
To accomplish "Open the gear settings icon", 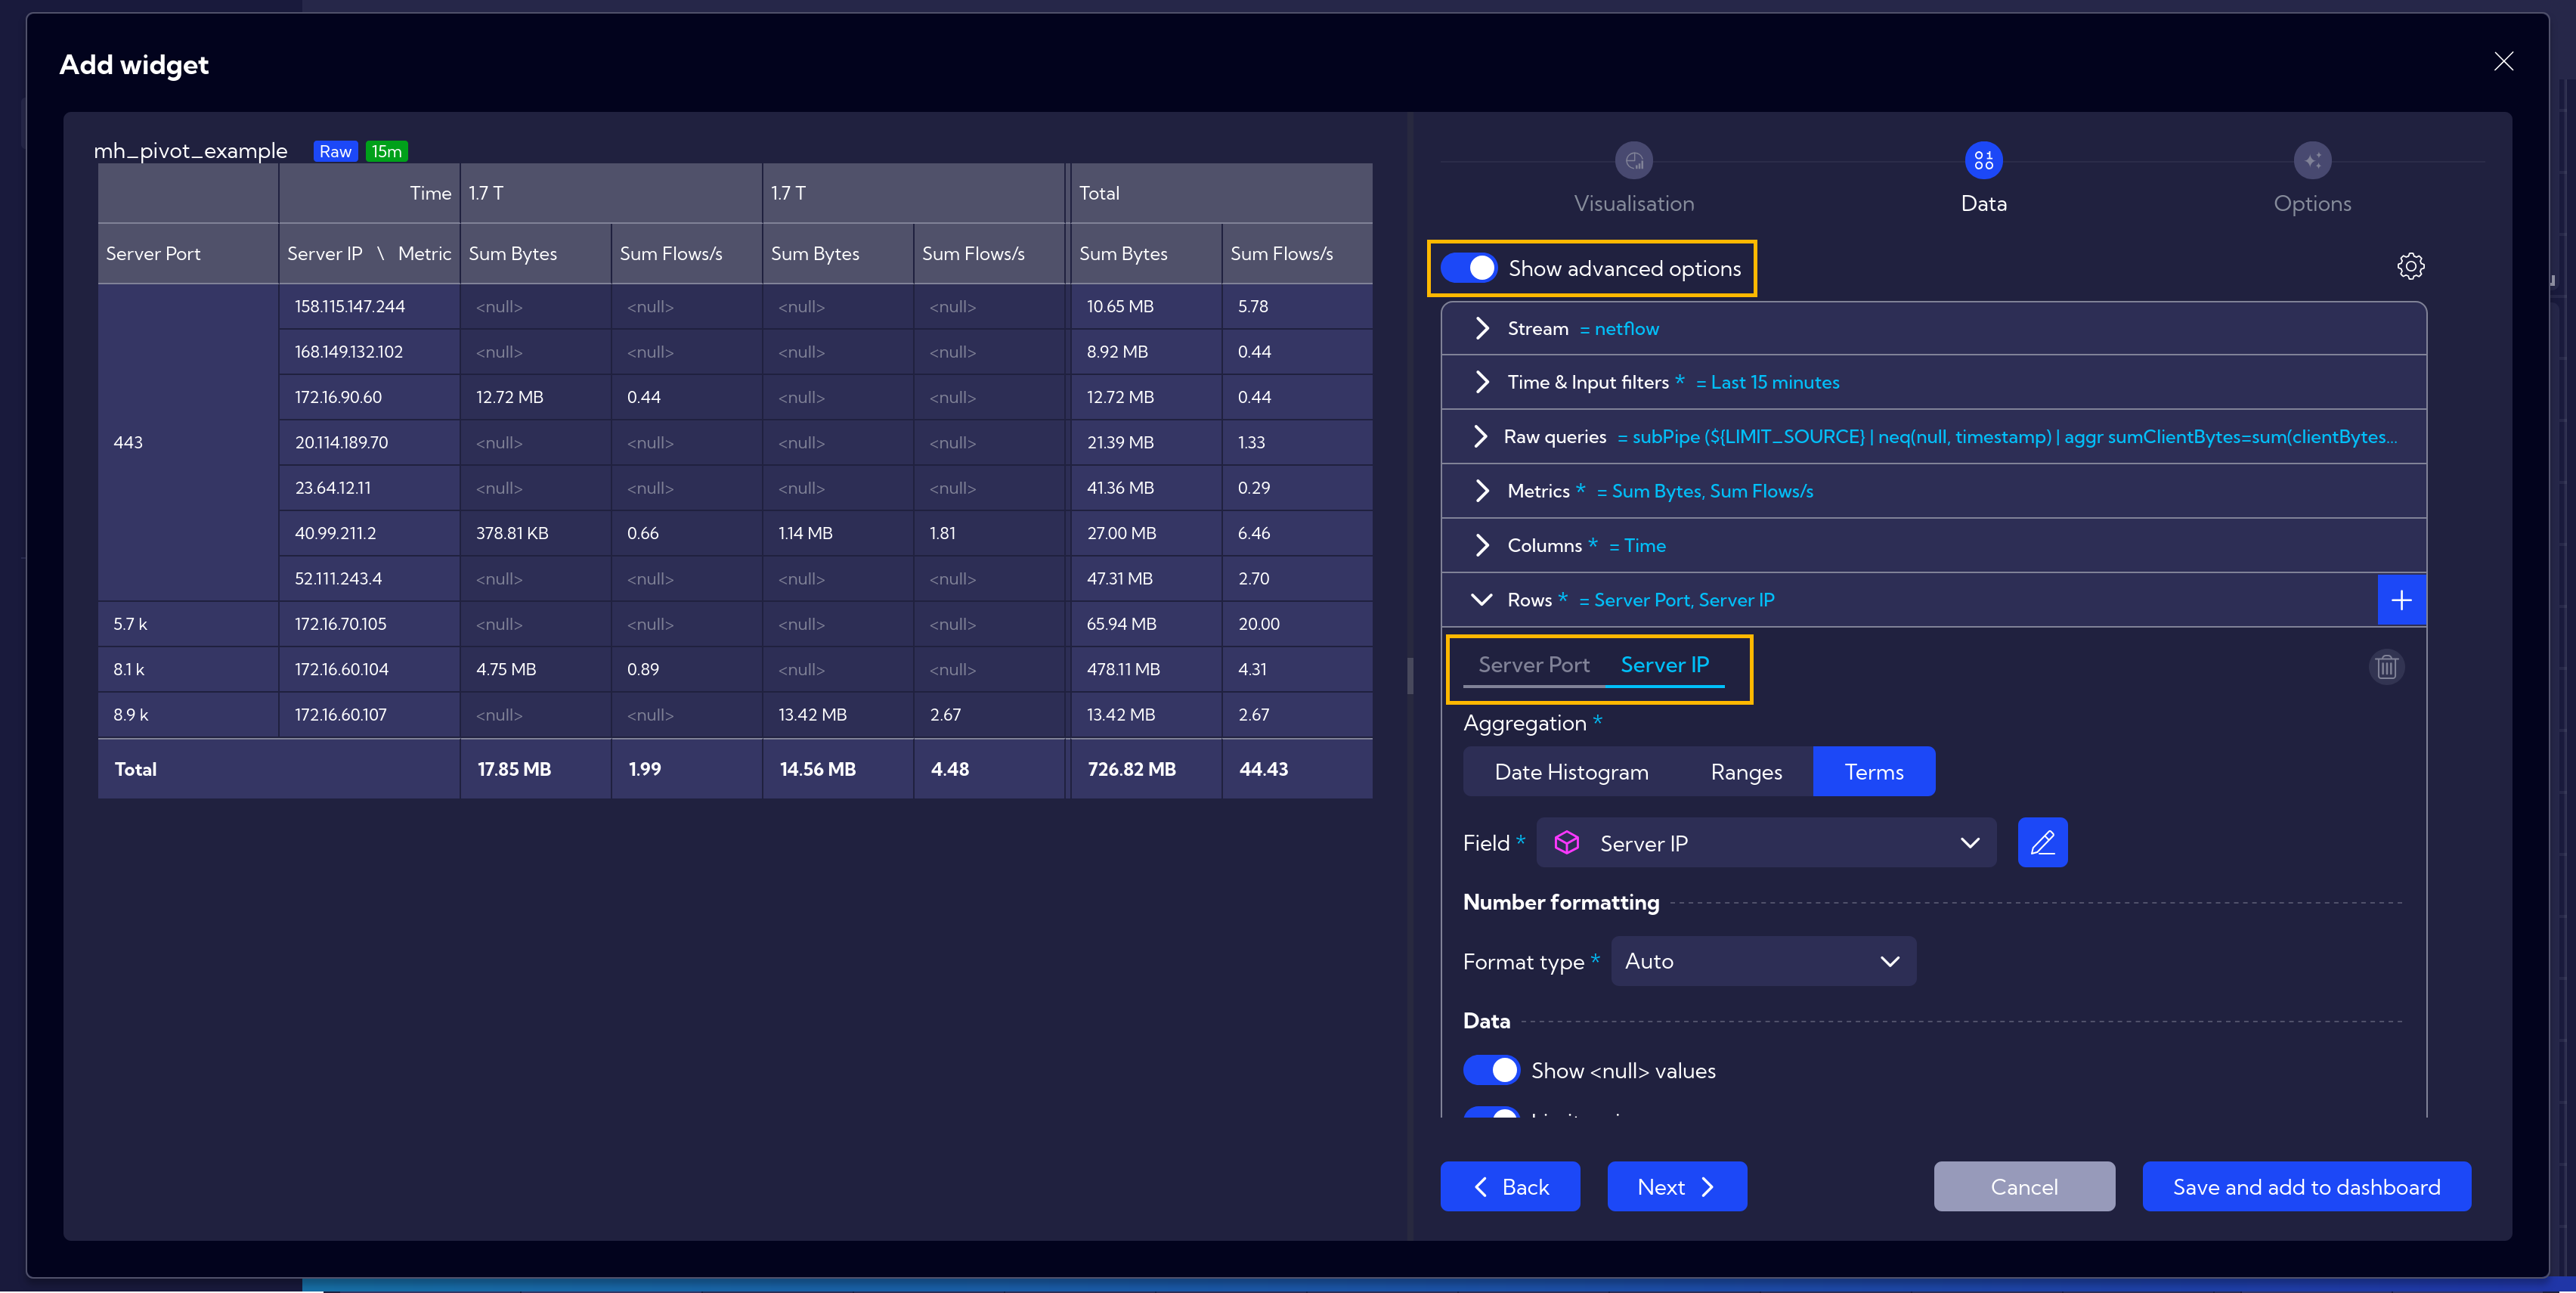I will pos(2410,266).
